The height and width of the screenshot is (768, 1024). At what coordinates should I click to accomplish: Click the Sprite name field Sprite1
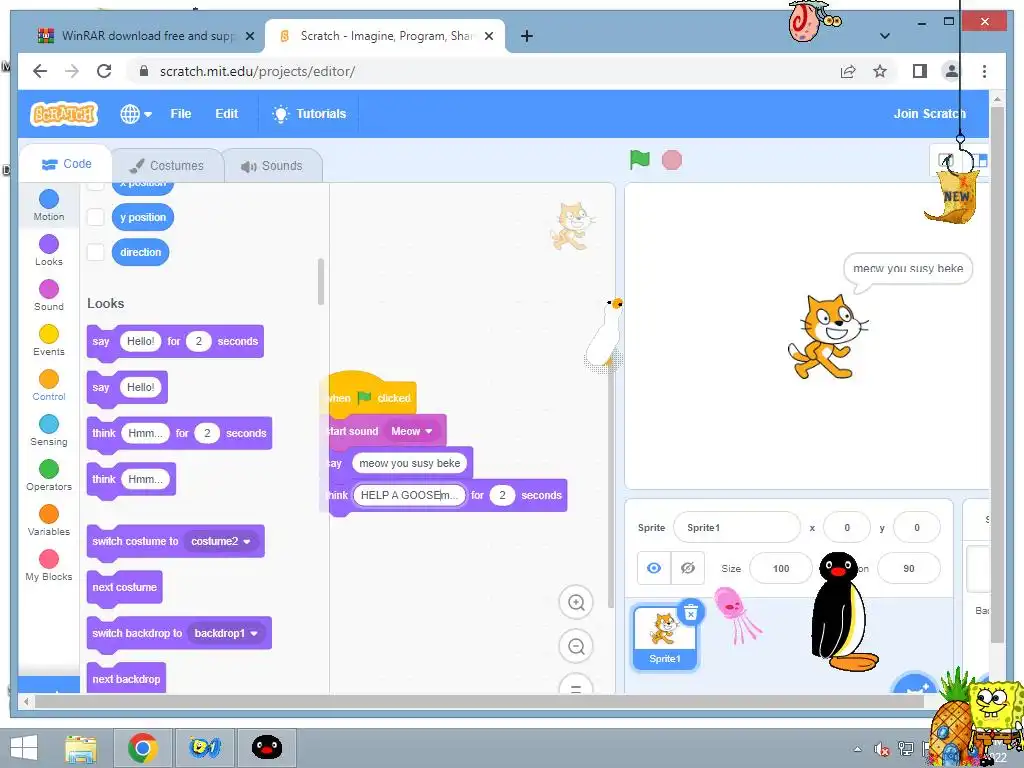[737, 528]
